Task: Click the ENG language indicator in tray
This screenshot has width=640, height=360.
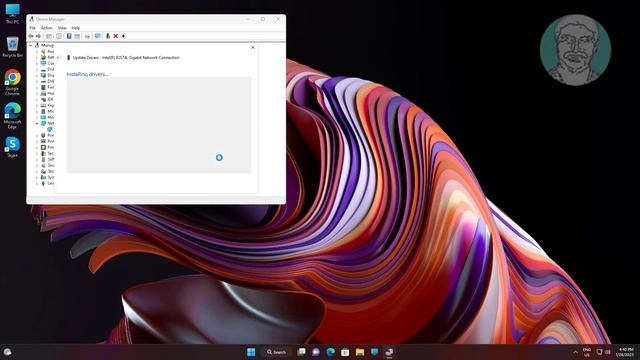Action: tap(587, 352)
